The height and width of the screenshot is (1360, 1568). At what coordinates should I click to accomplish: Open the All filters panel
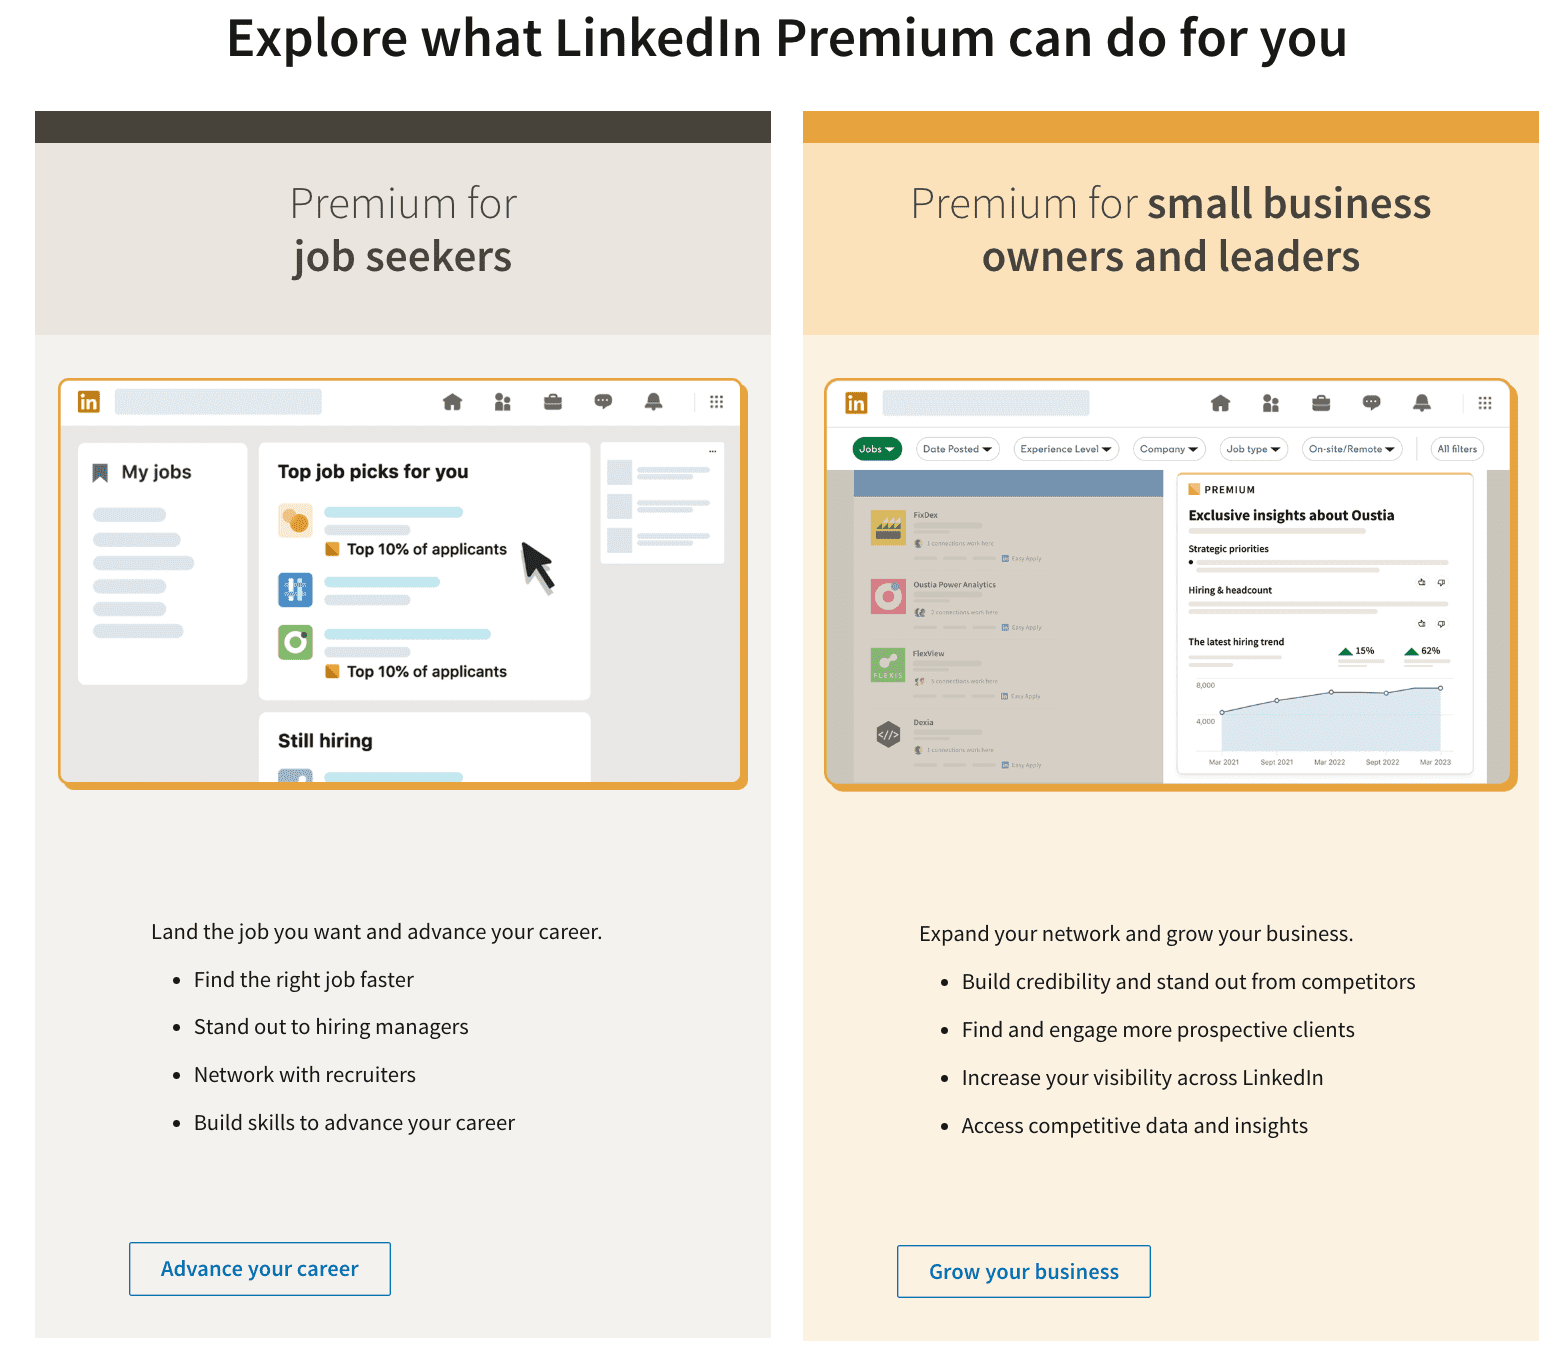click(1456, 449)
